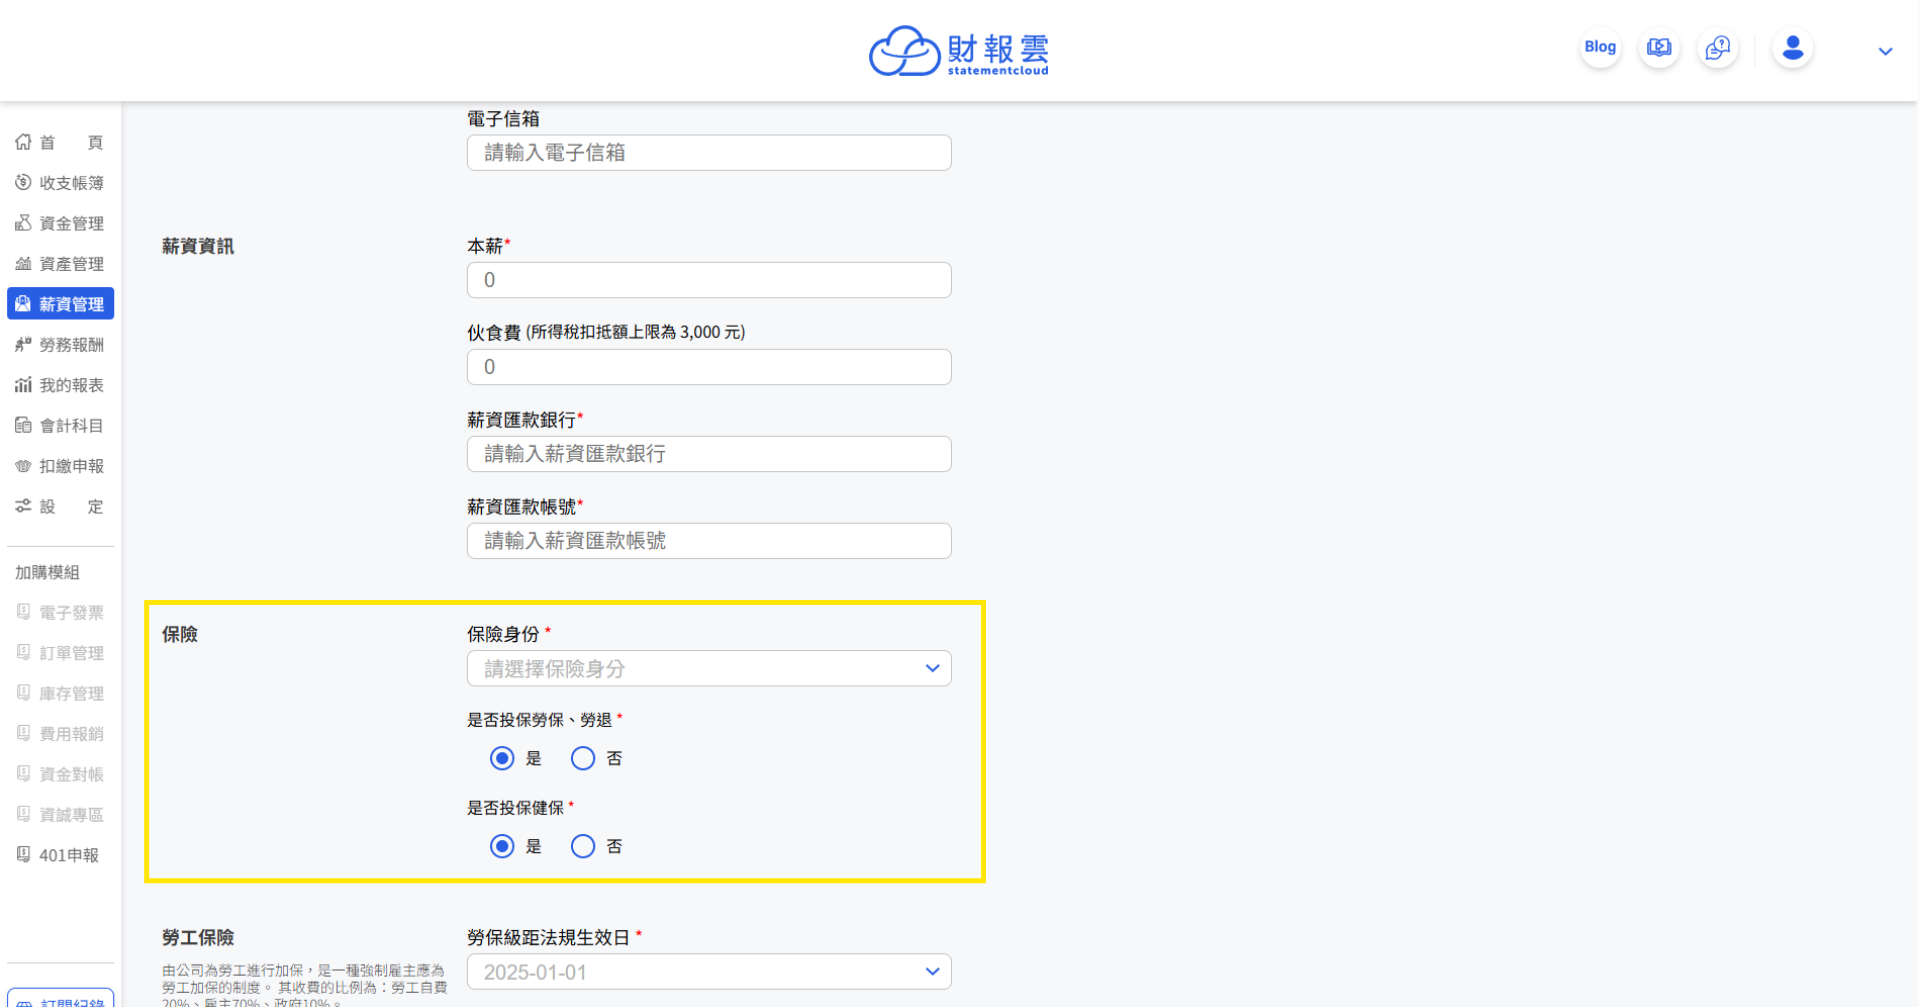Open the Blog icon in header

click(1600, 47)
